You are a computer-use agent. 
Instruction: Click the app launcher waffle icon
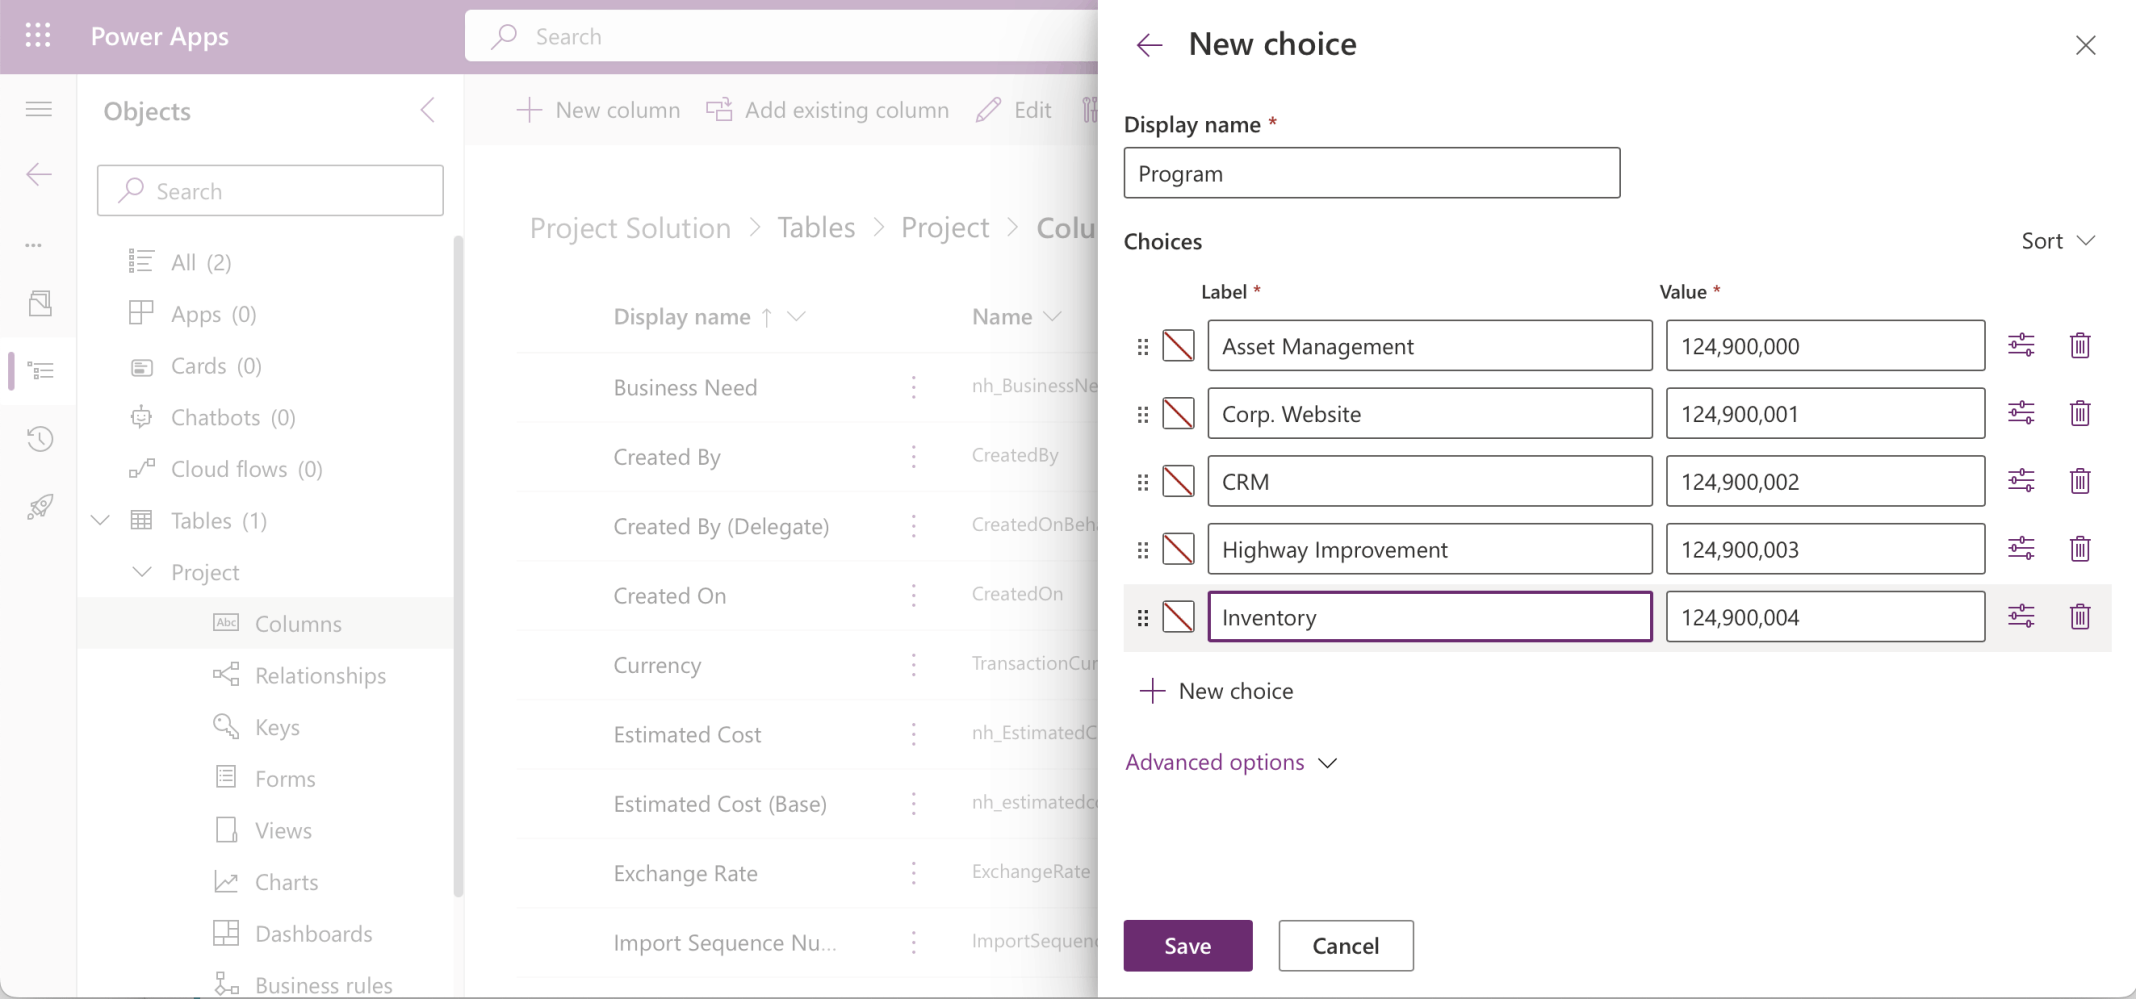point(38,36)
